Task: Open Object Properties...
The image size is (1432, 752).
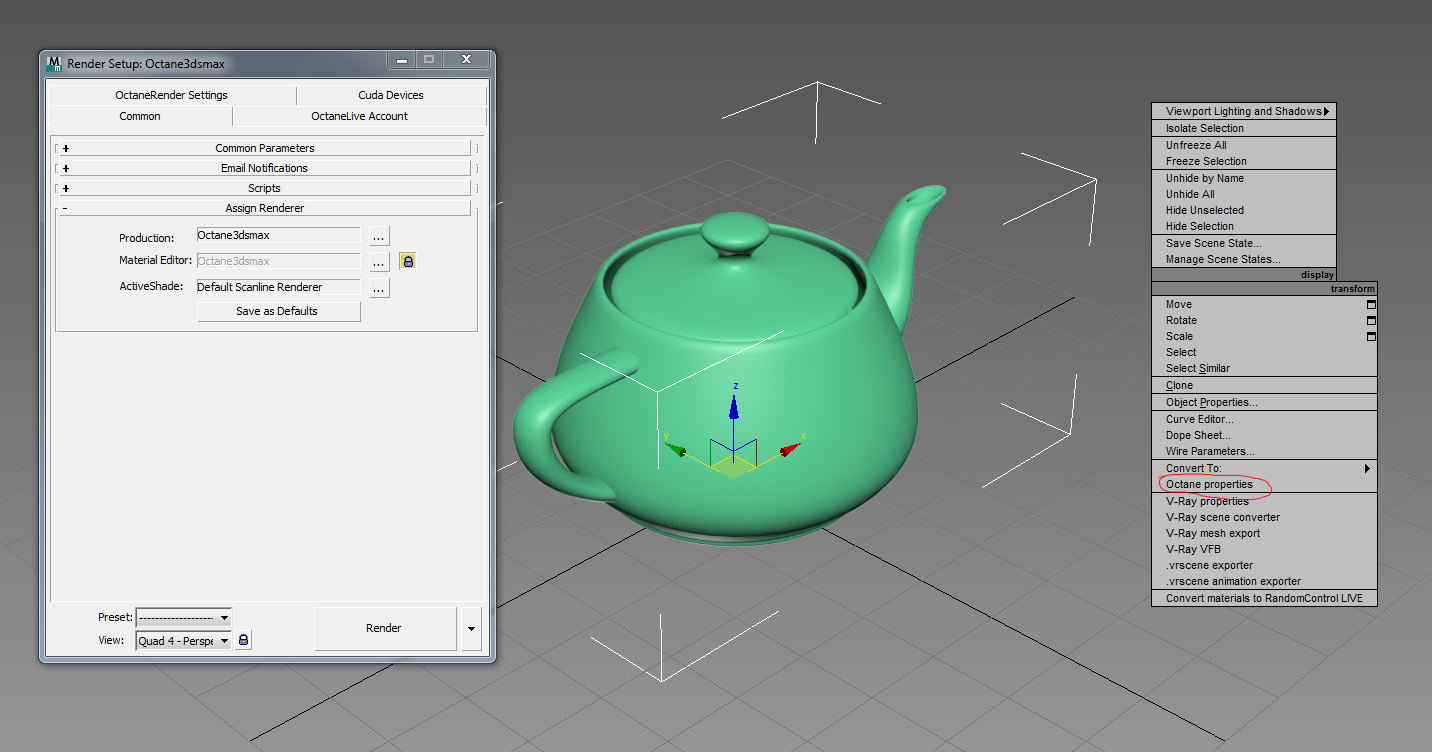Action: (1264, 402)
